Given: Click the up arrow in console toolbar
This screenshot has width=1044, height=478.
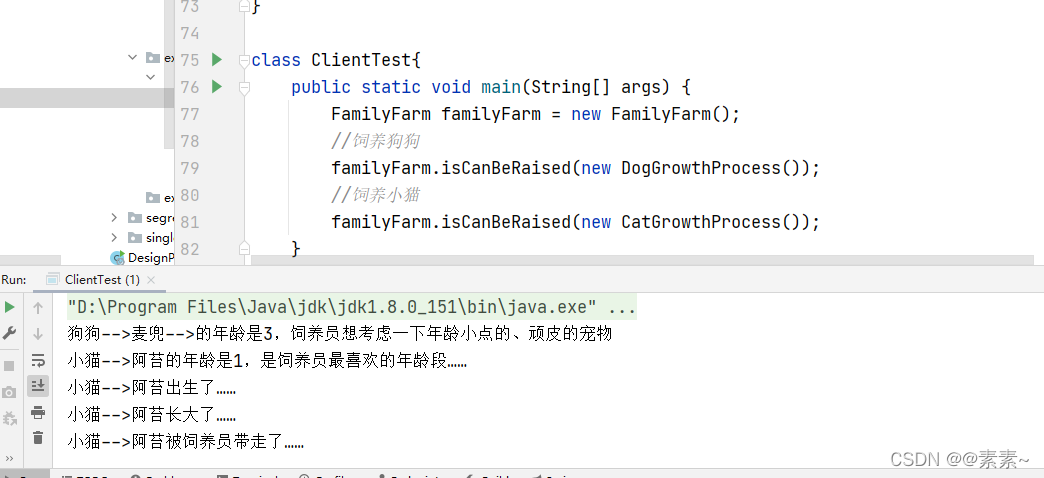Looking at the screenshot, I should 38,308.
